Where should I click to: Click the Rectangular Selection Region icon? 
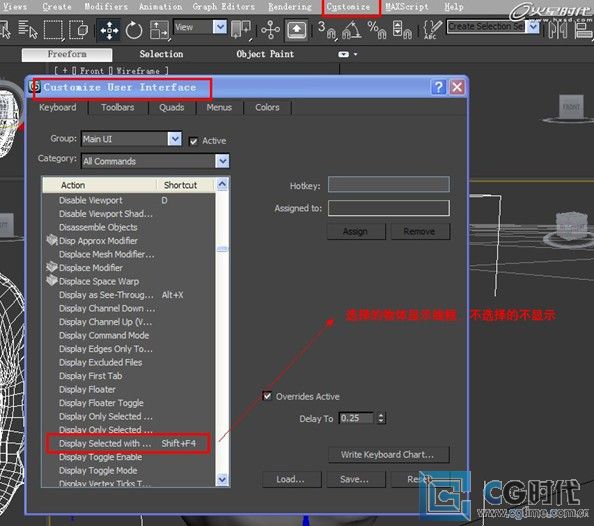click(x=53, y=30)
